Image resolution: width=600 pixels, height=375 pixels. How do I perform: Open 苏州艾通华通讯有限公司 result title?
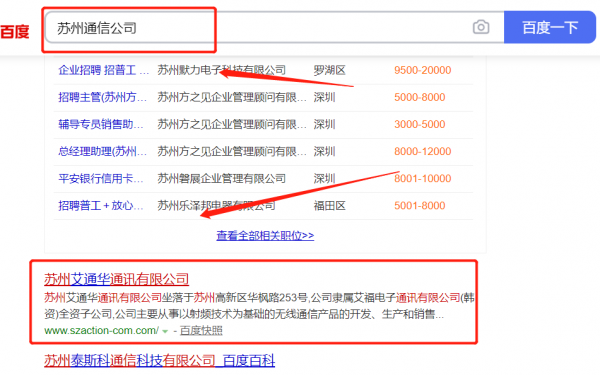point(116,279)
